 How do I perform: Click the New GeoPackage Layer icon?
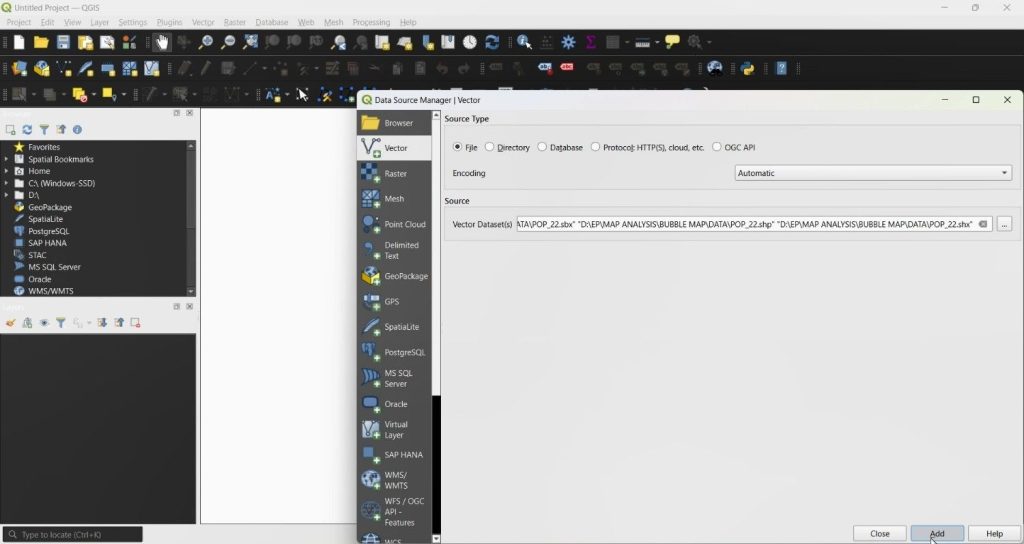coord(42,68)
